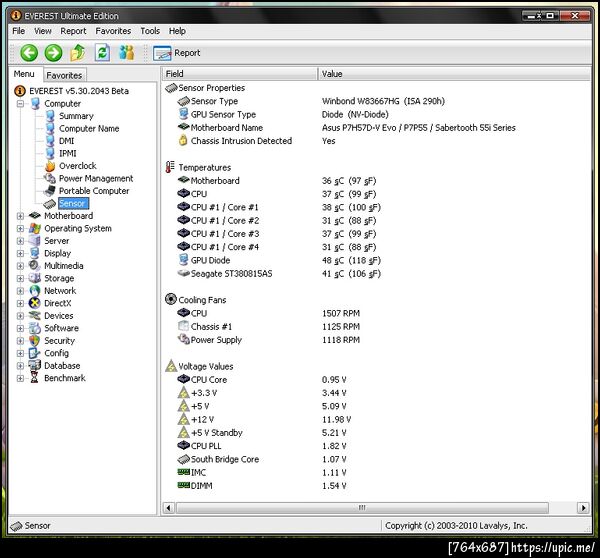
Task: Select the Storage tree item
Action: 59,278
